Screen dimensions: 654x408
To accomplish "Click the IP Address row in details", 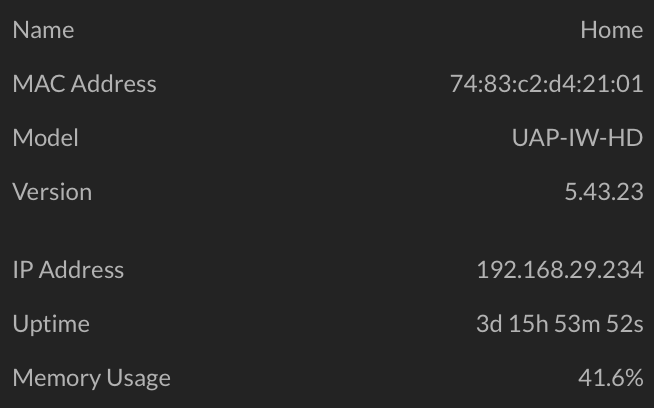I will click(327, 269).
